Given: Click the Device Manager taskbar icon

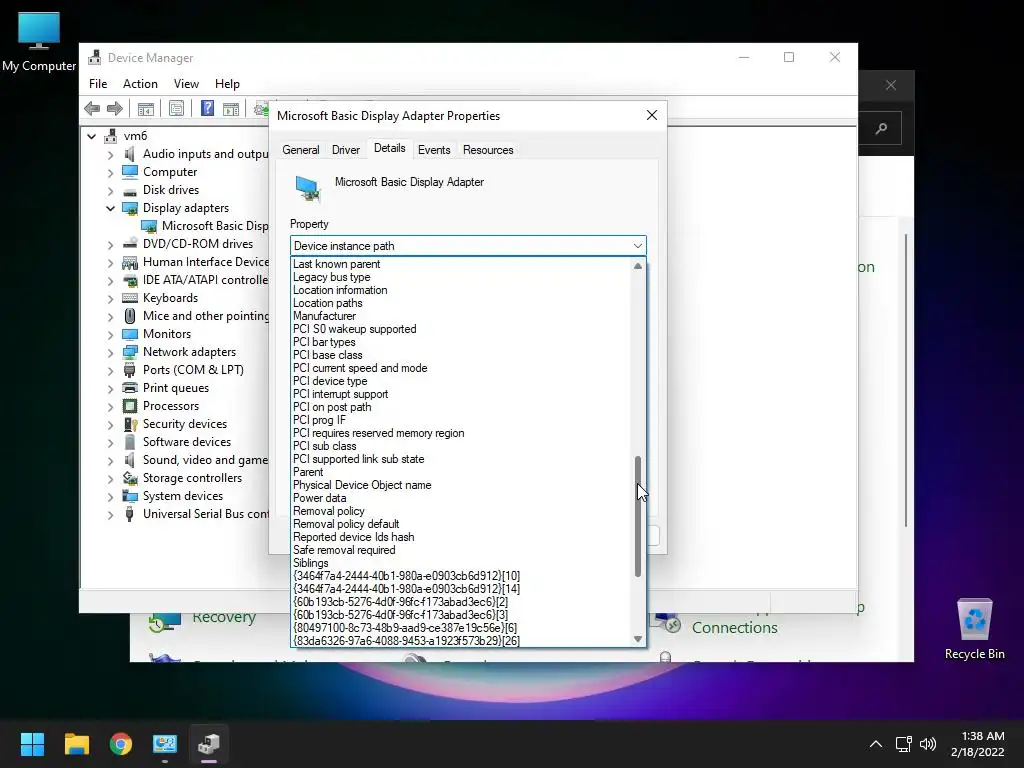Looking at the screenshot, I should (209, 744).
